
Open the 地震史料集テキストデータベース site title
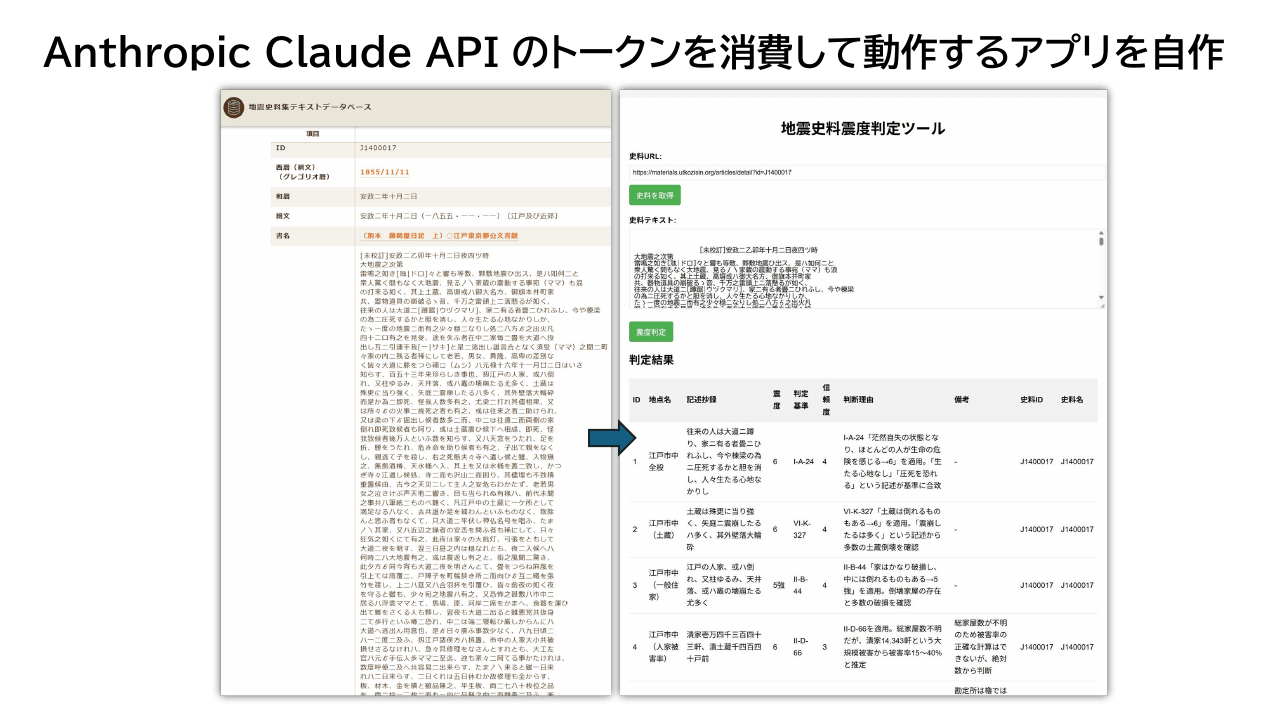point(309,106)
